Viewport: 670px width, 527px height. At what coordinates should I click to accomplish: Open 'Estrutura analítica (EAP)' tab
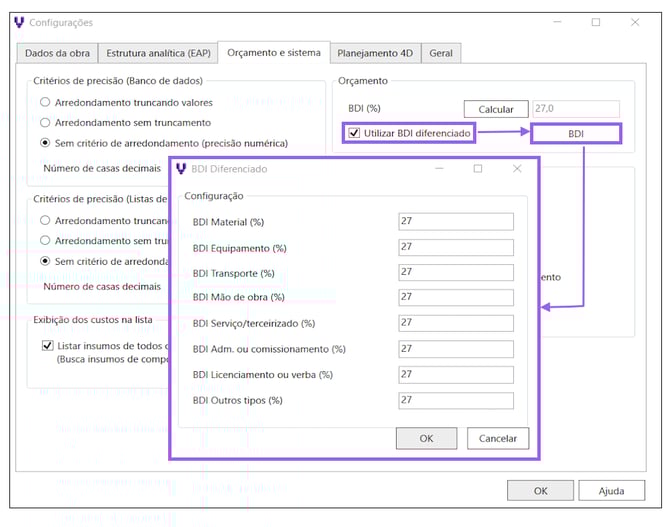click(157, 53)
